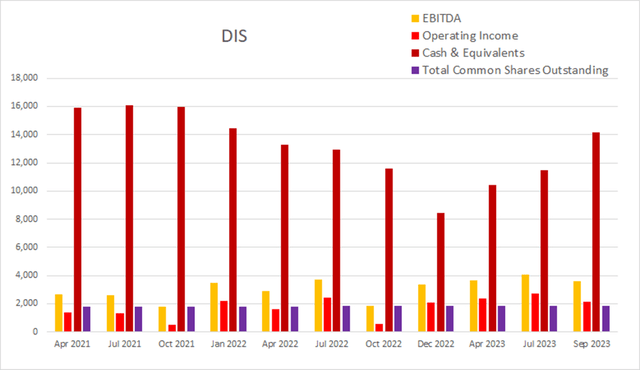Select the purple Total Common Shares swatch
Viewport: 640px width, 370px height.
point(415,70)
